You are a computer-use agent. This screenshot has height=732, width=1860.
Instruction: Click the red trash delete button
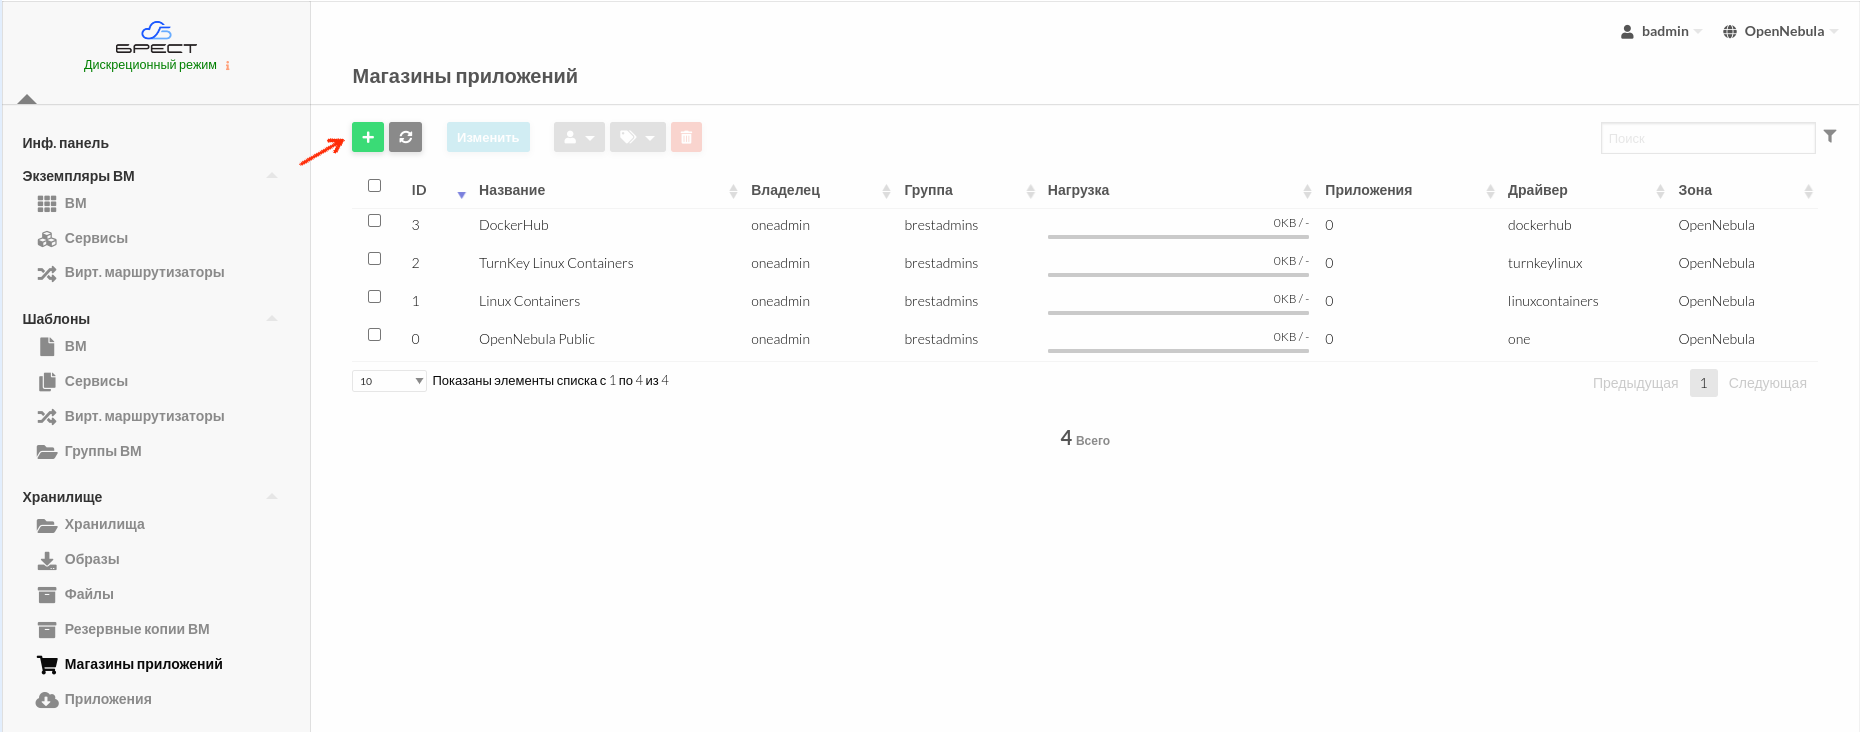click(686, 137)
